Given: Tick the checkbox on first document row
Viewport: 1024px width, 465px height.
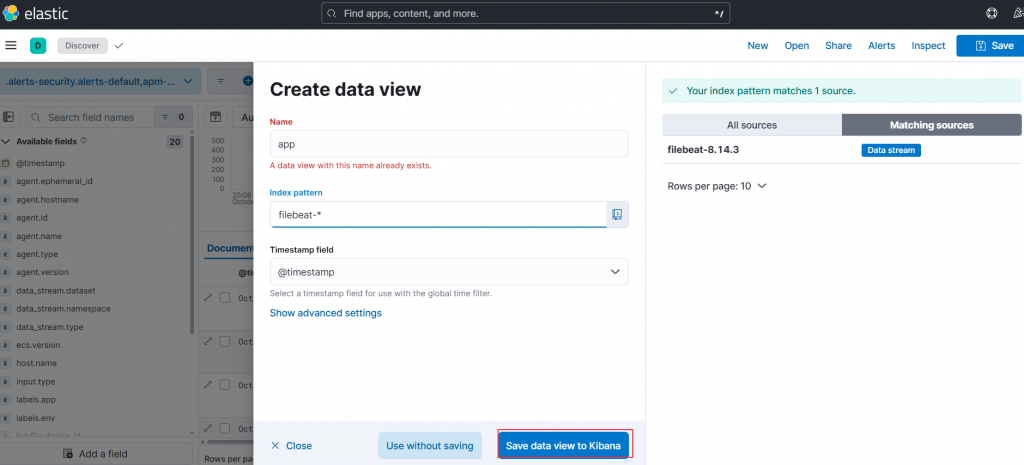Looking at the screenshot, I should click(225, 297).
